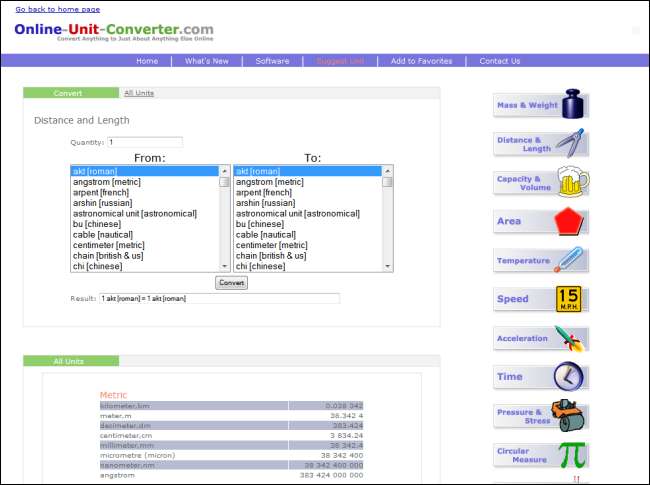Viewport: 650px width, 485px height.
Task: Follow the Go back to home page link
Action: tap(58, 9)
